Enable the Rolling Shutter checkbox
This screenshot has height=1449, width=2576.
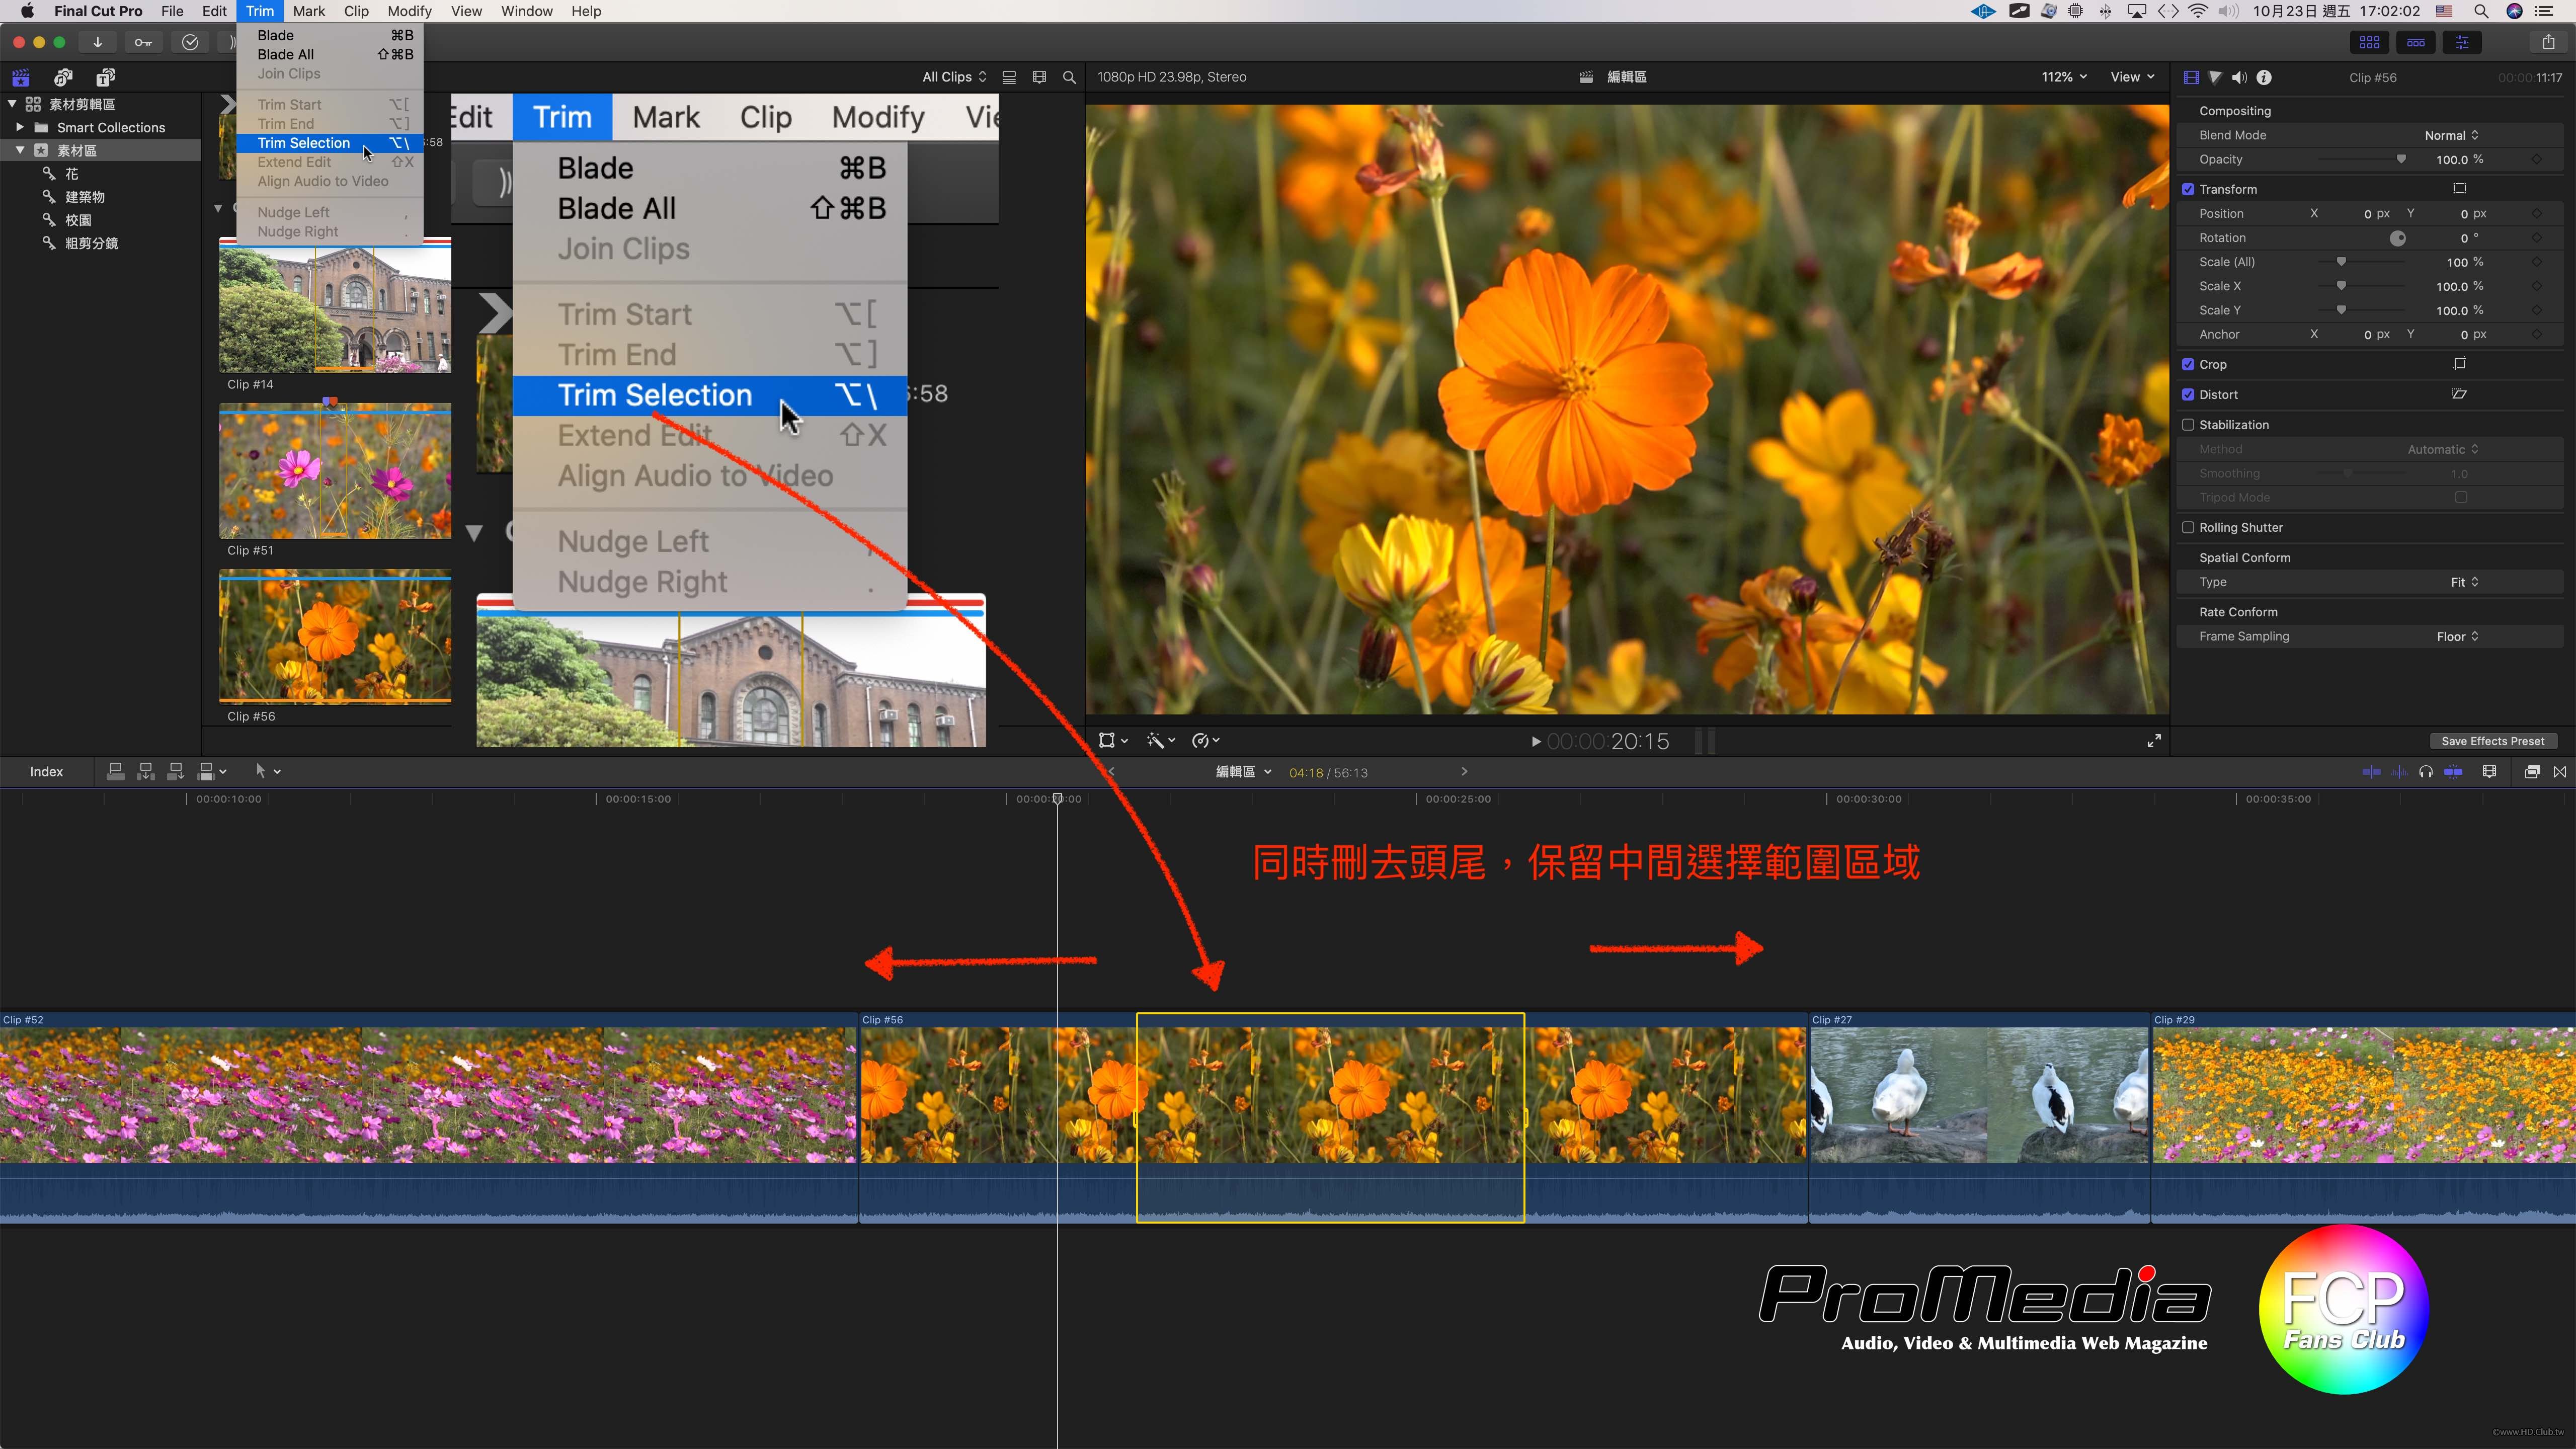(x=2188, y=528)
